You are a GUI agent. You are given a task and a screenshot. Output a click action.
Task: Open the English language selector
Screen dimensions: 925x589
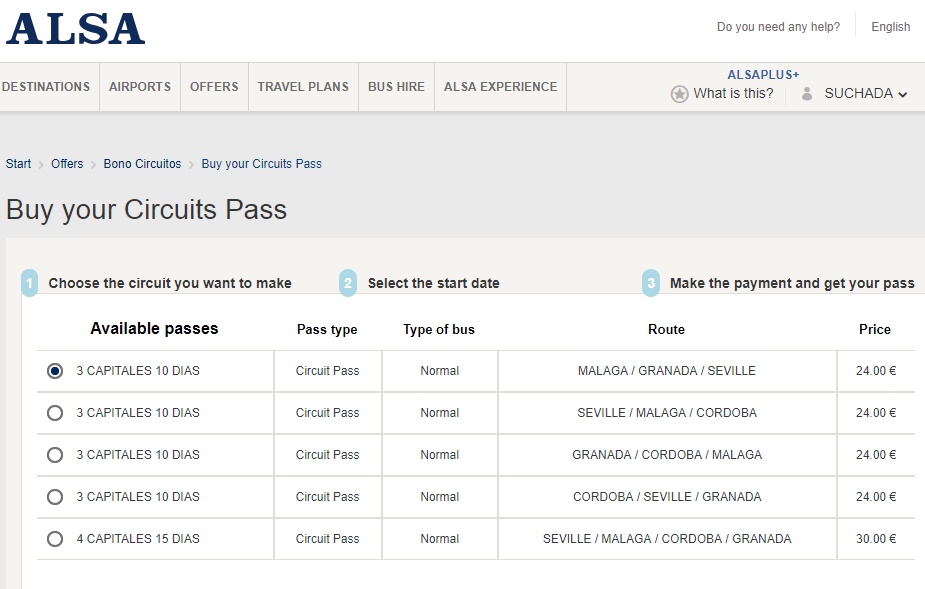[890, 27]
